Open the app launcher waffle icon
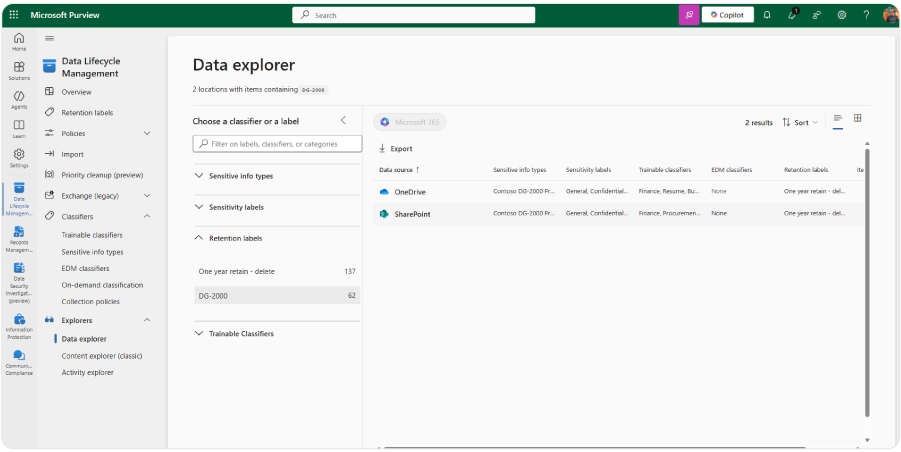 coord(14,15)
